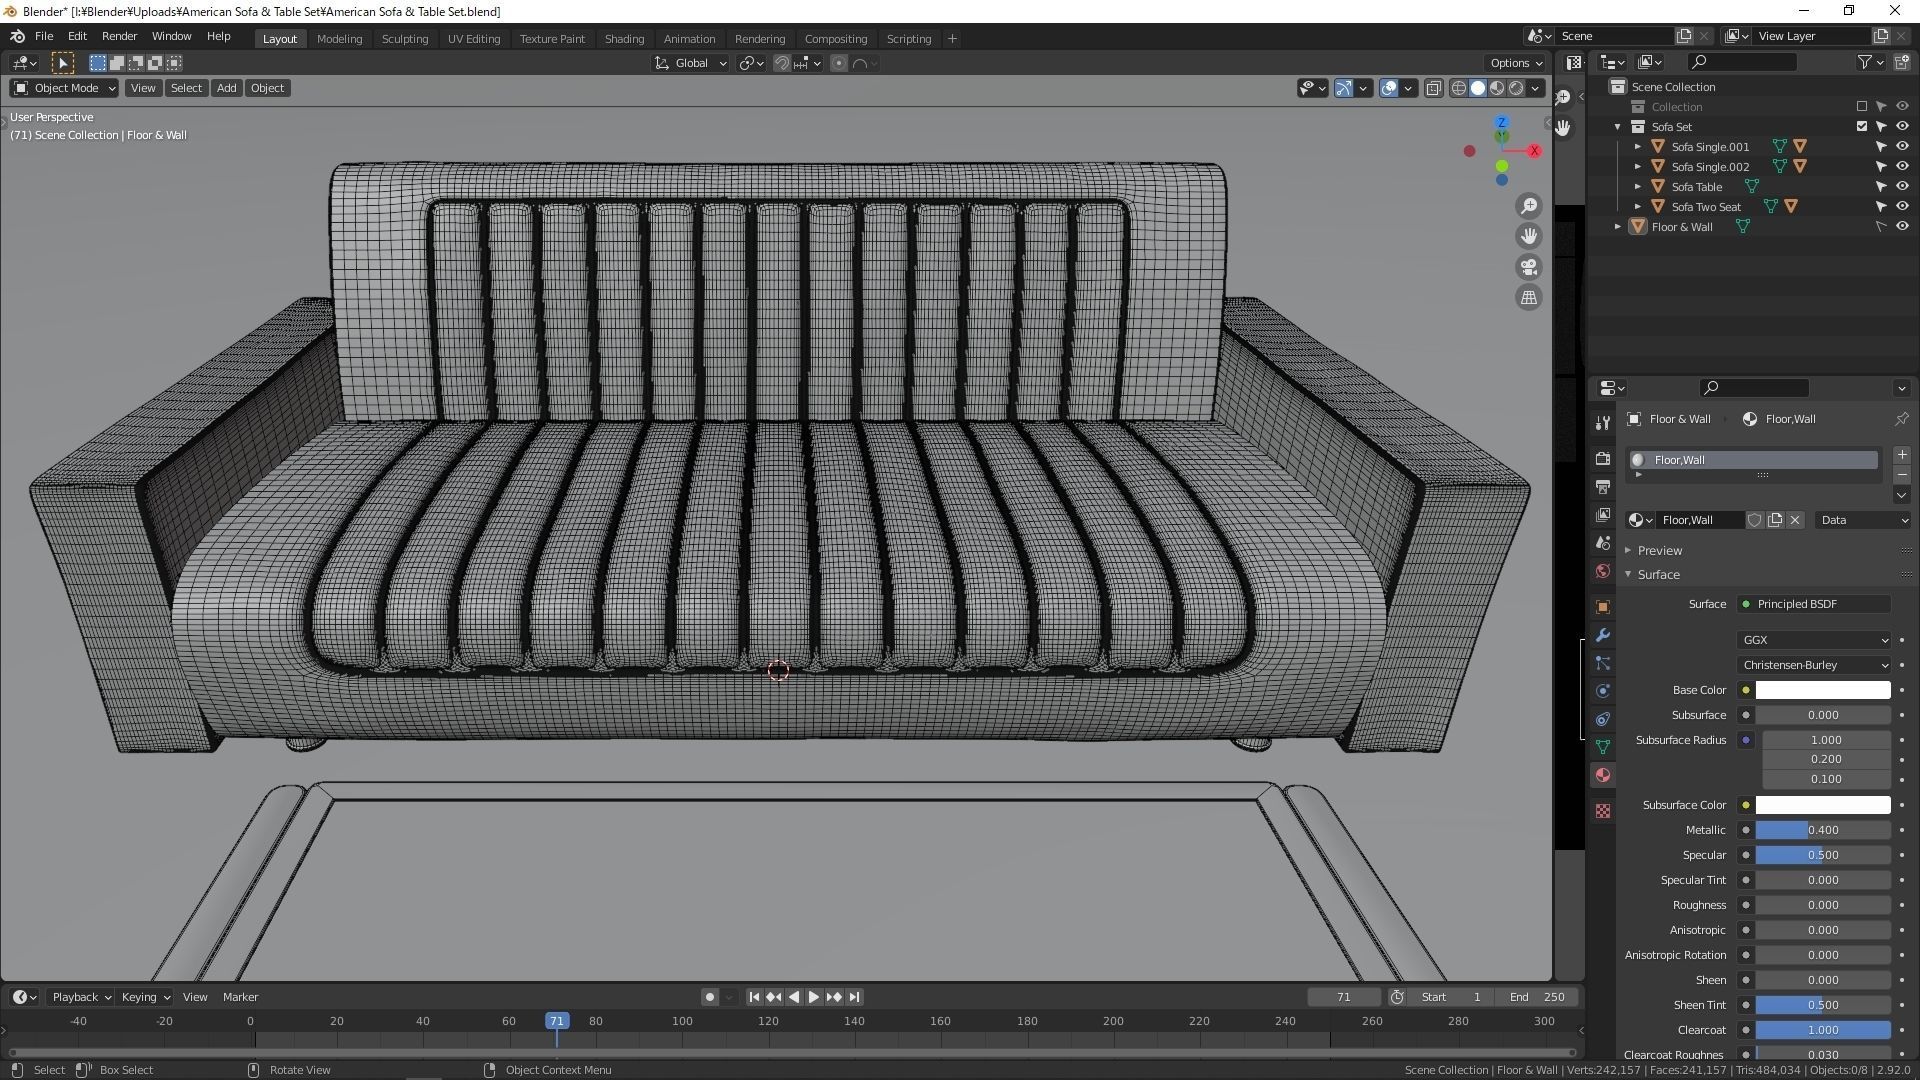
Task: Open the Texture properties tab
Action: point(1603,811)
